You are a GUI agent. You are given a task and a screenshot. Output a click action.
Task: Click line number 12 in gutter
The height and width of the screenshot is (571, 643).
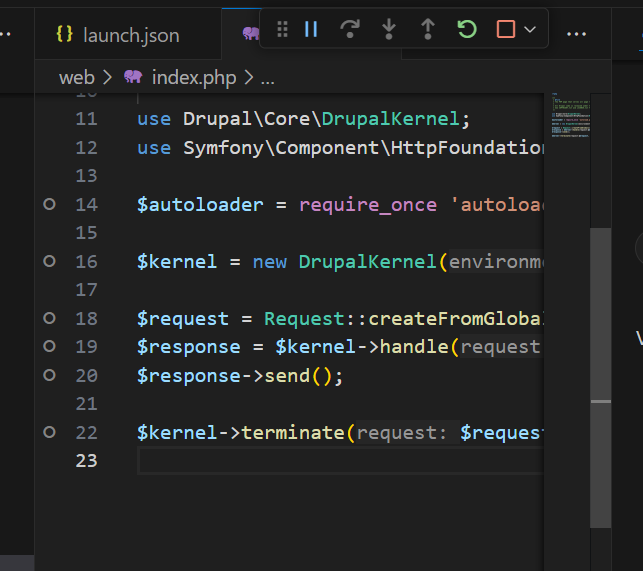pyautogui.click(x=87, y=148)
